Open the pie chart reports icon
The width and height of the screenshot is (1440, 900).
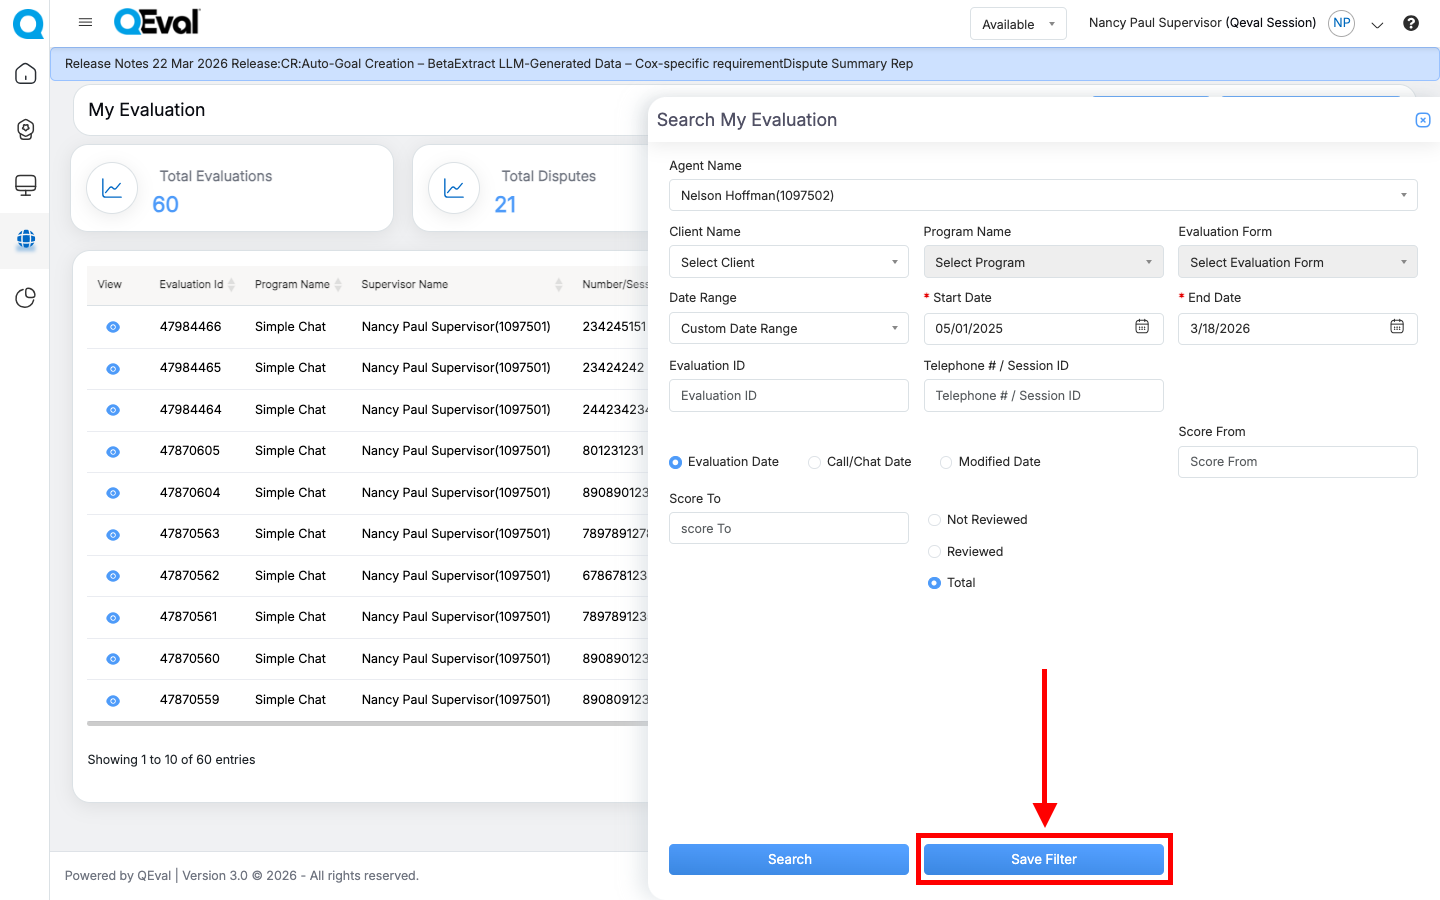coord(26,298)
